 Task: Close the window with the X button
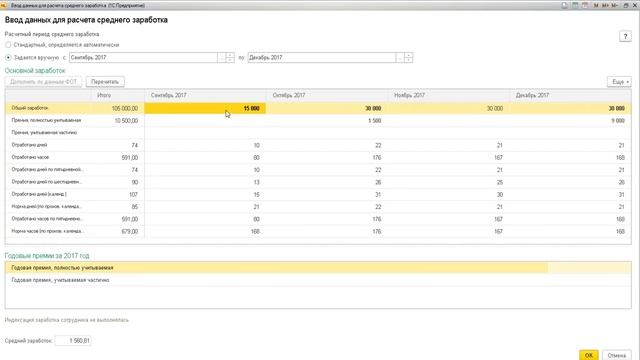coord(635,5)
